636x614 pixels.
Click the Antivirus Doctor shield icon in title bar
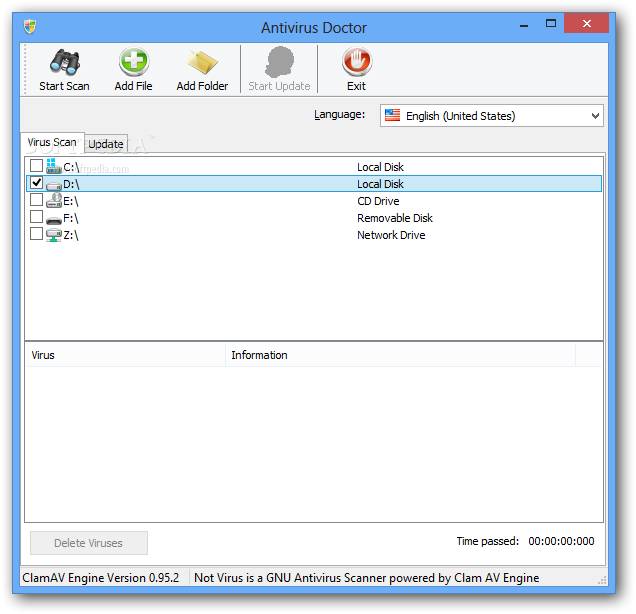click(x=30, y=27)
